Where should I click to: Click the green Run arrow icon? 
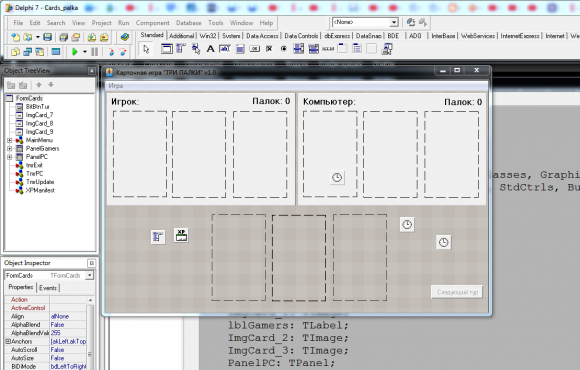pos(75,52)
